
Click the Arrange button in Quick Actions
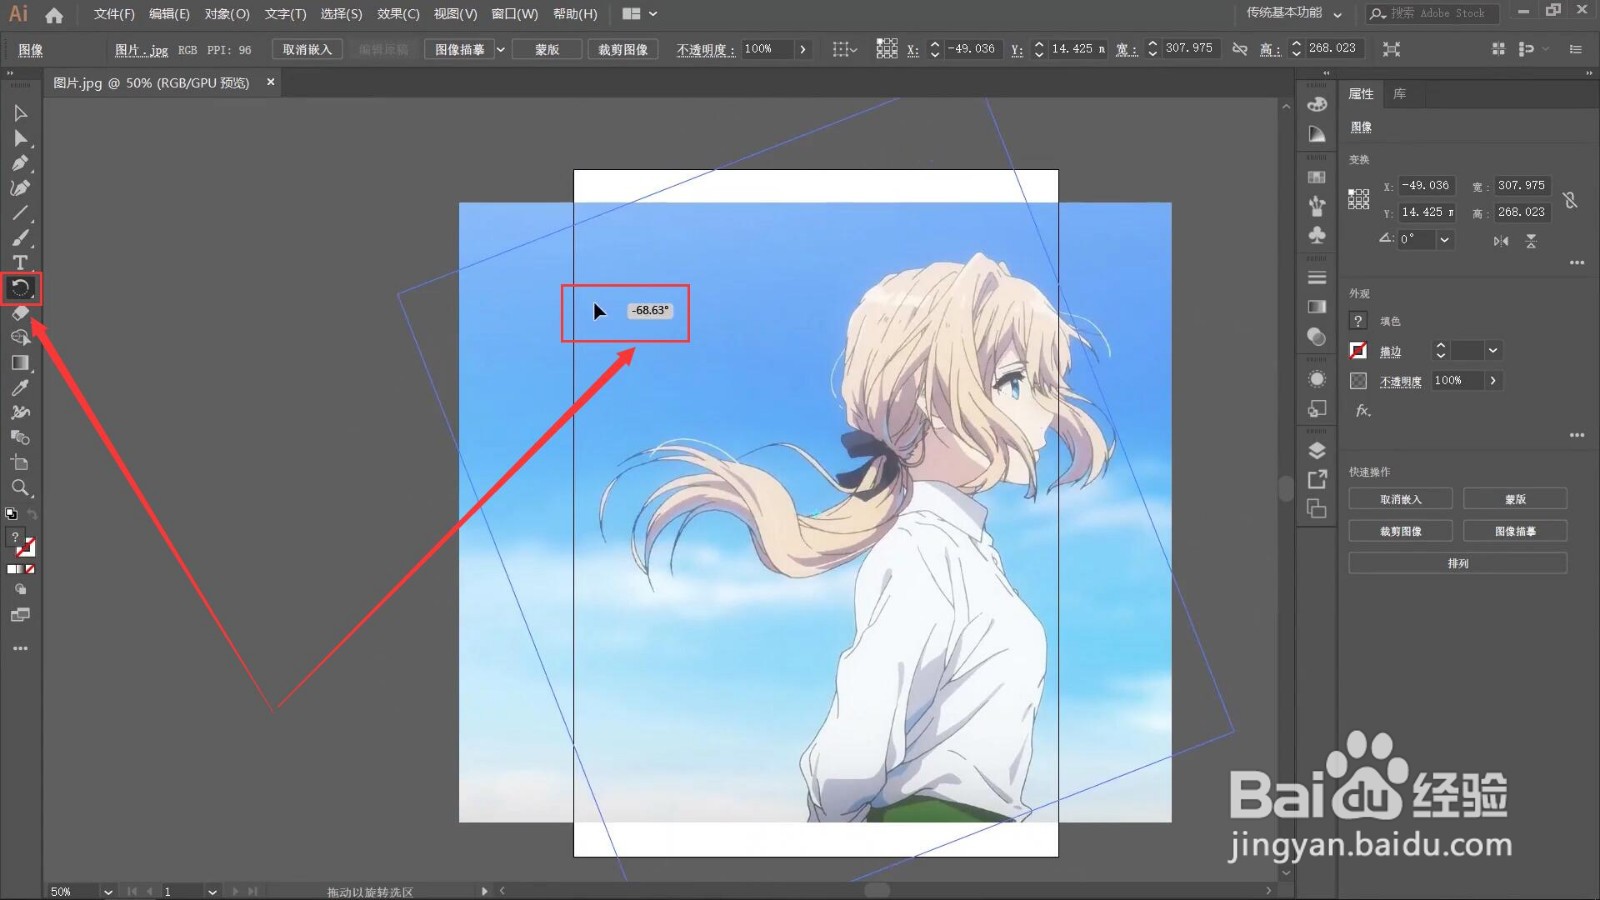point(1458,563)
